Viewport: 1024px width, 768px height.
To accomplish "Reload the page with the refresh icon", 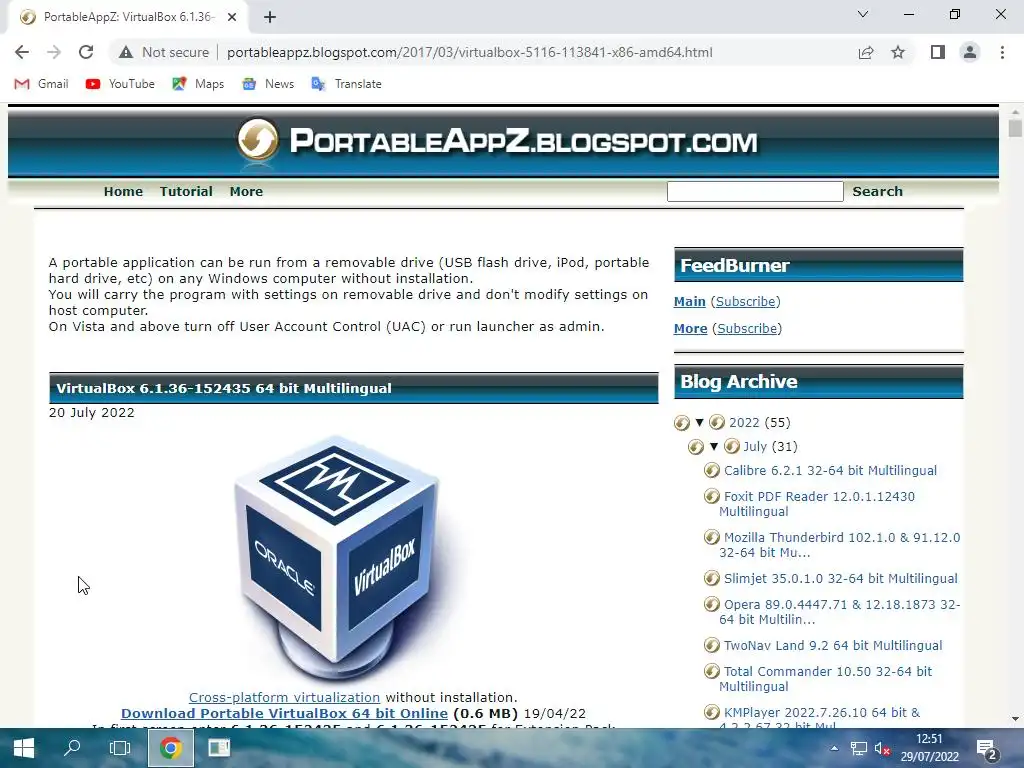I will click(x=86, y=52).
